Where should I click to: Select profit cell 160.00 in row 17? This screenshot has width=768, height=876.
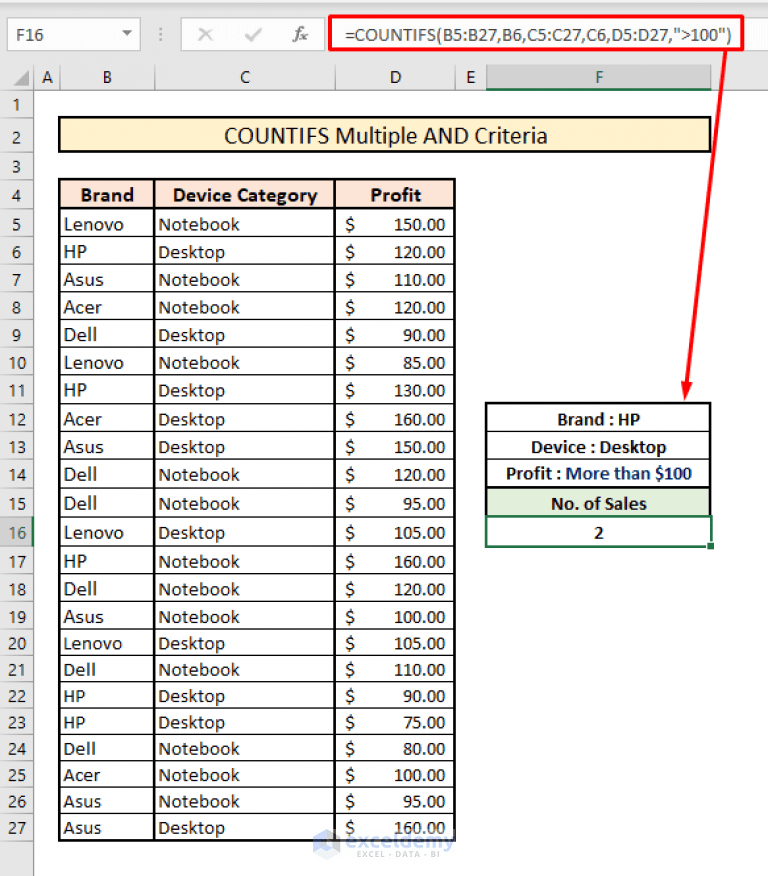395,561
